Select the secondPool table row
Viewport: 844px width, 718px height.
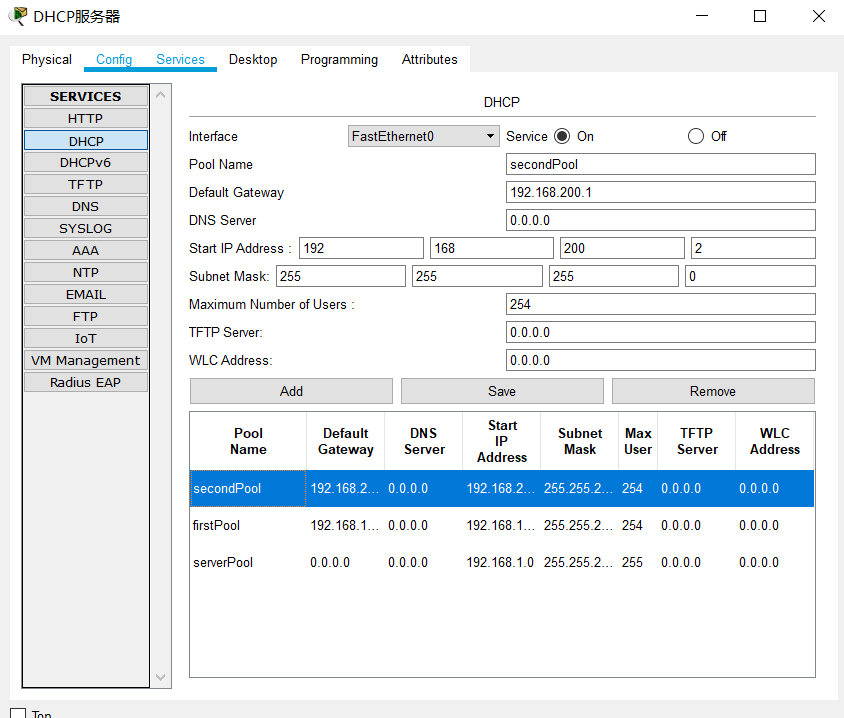tap(502, 488)
